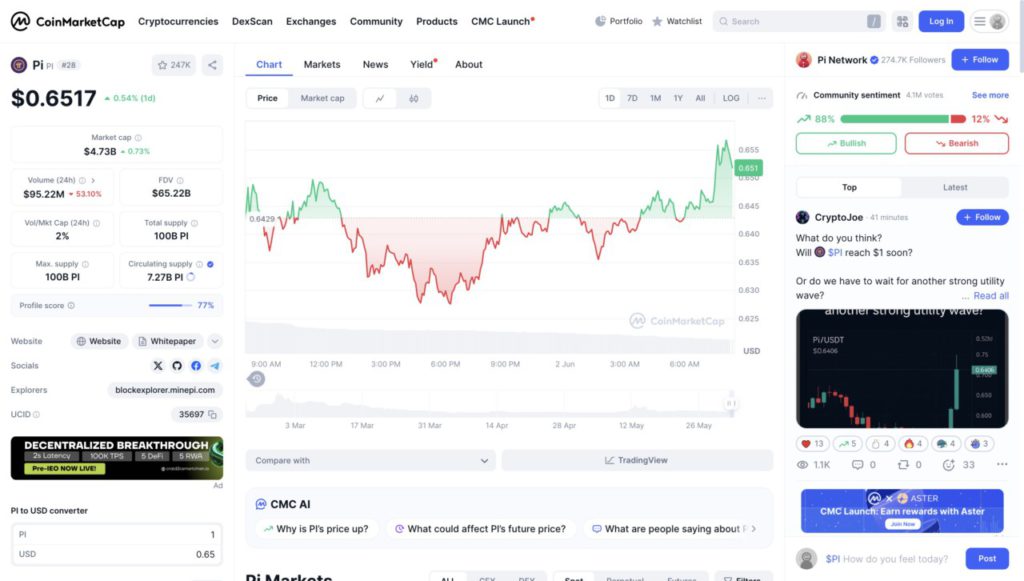1024x581 pixels.
Task: Vote Bullish on community sentiment
Action: click(846, 143)
